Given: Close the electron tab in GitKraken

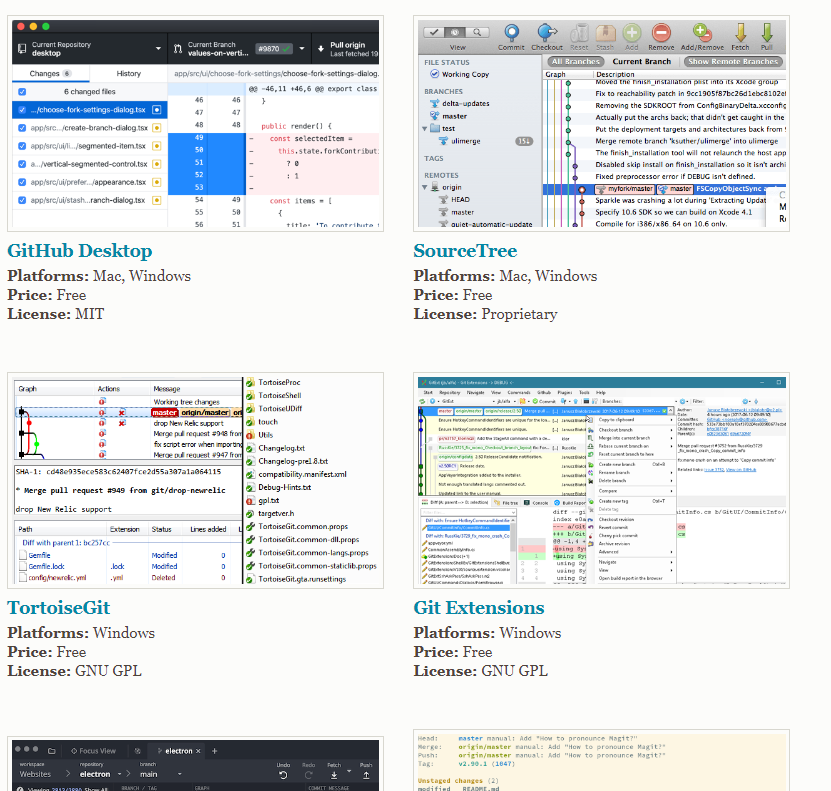Looking at the screenshot, I should click(198, 751).
